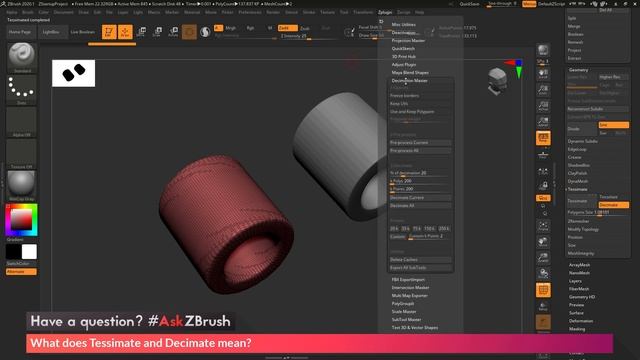The height and width of the screenshot is (360, 640).
Task: Click the BPR render icon at top of right shelf
Action: click(543, 51)
